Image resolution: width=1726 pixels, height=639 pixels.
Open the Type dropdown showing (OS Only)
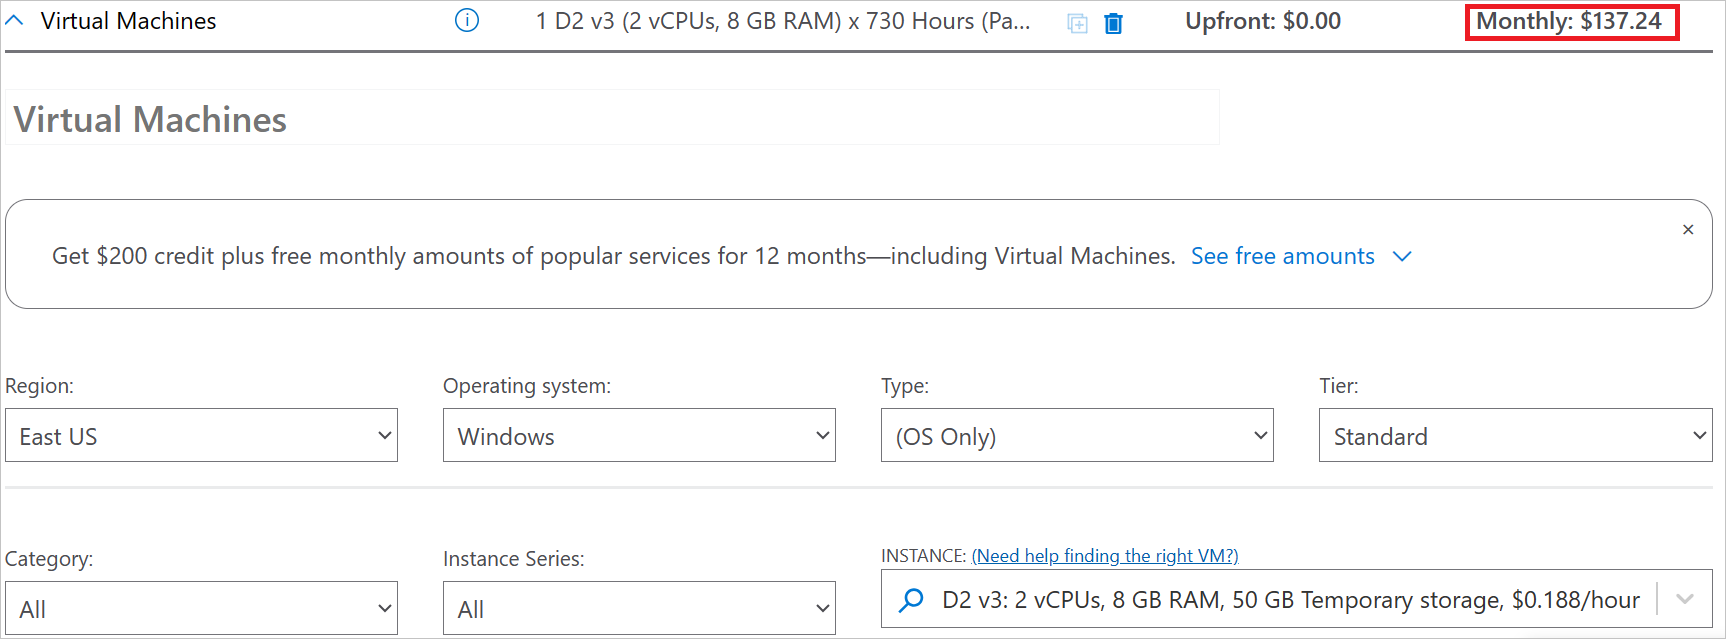tap(1077, 436)
